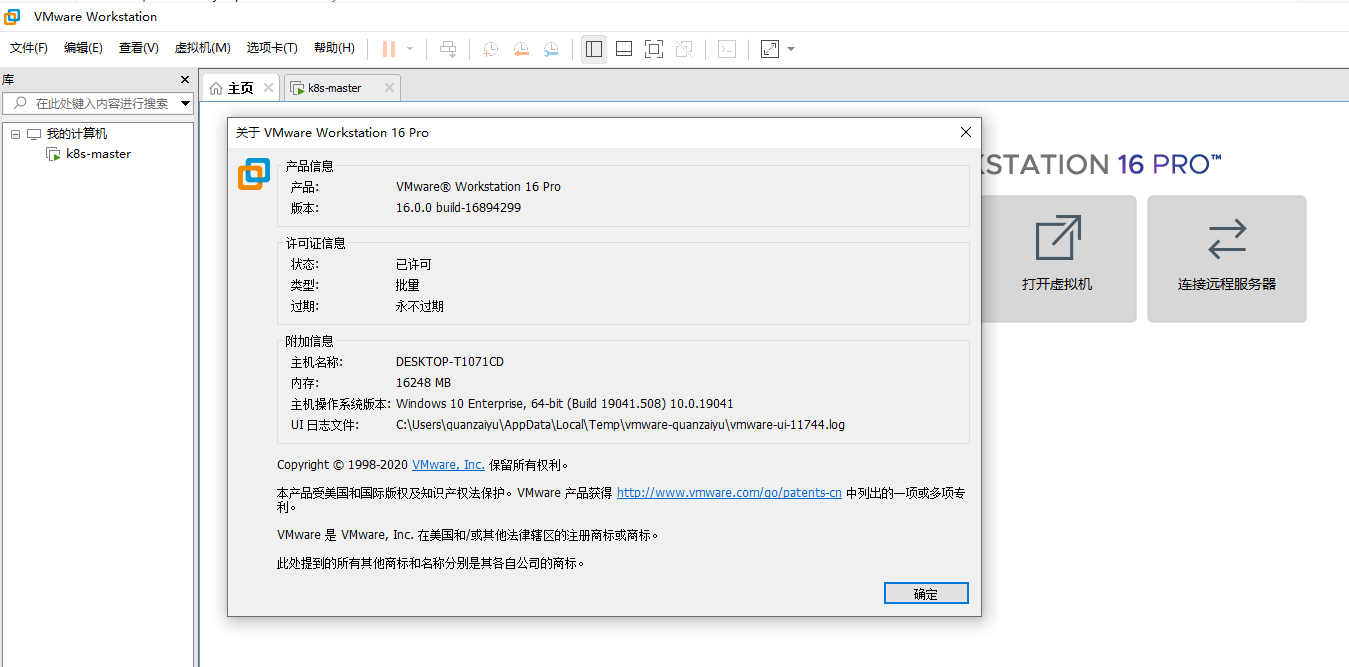The width and height of the screenshot is (1349, 667).
Task: Click the VMware Workstation title bar logo
Action: point(13,17)
